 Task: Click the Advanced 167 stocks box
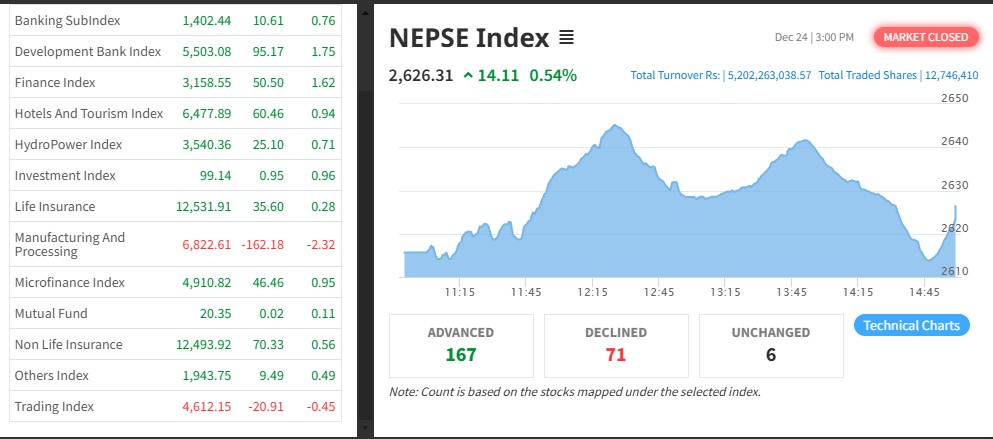[460, 344]
